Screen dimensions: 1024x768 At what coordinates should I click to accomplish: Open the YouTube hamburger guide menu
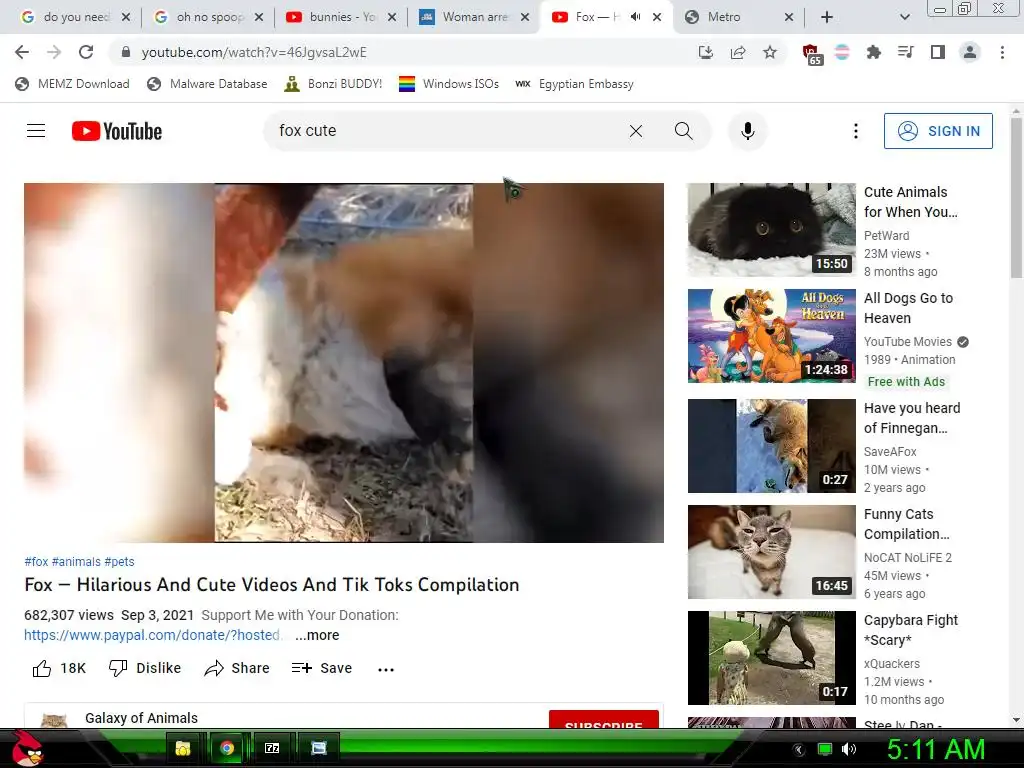click(x=36, y=131)
